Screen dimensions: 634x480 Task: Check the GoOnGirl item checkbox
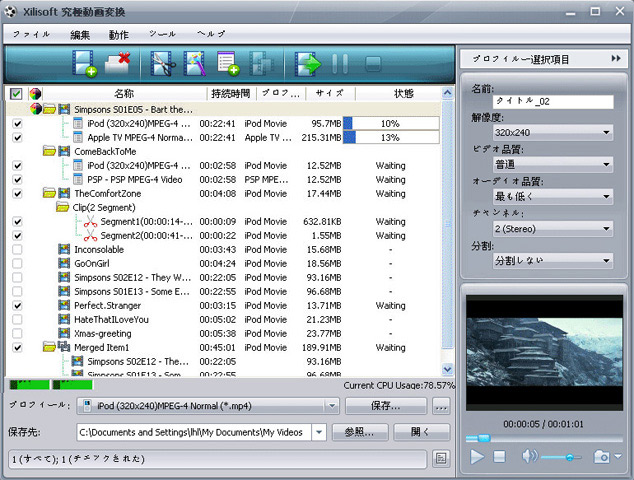[17, 263]
